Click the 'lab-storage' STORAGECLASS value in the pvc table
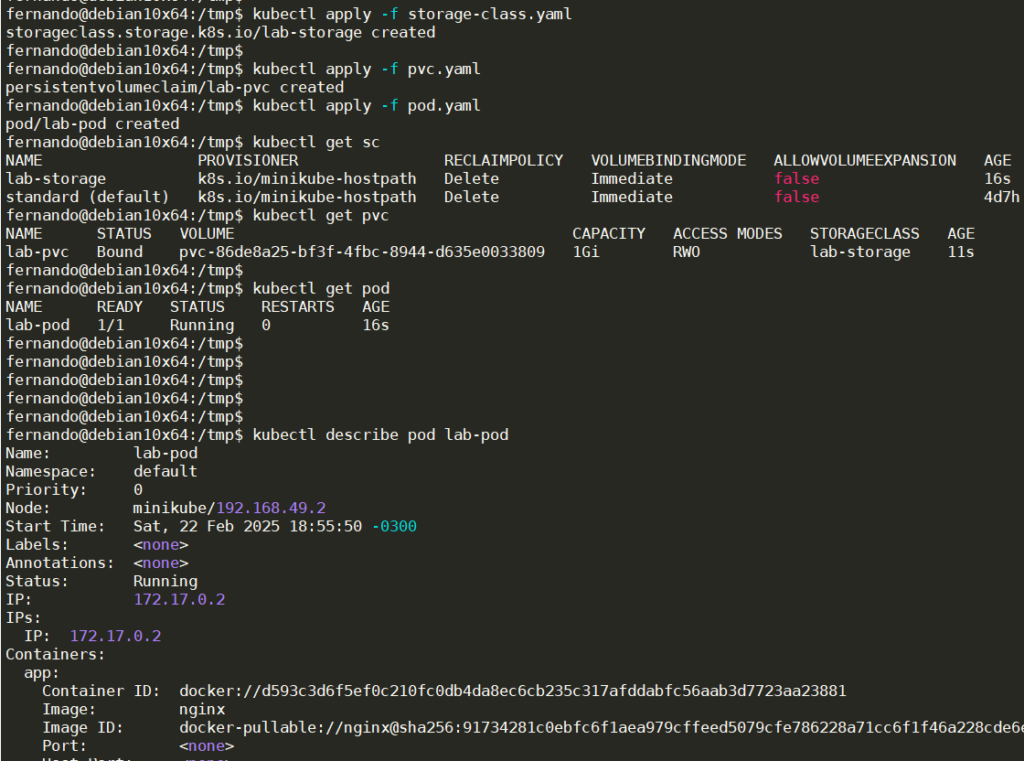The image size is (1024, 761). [x=860, y=252]
